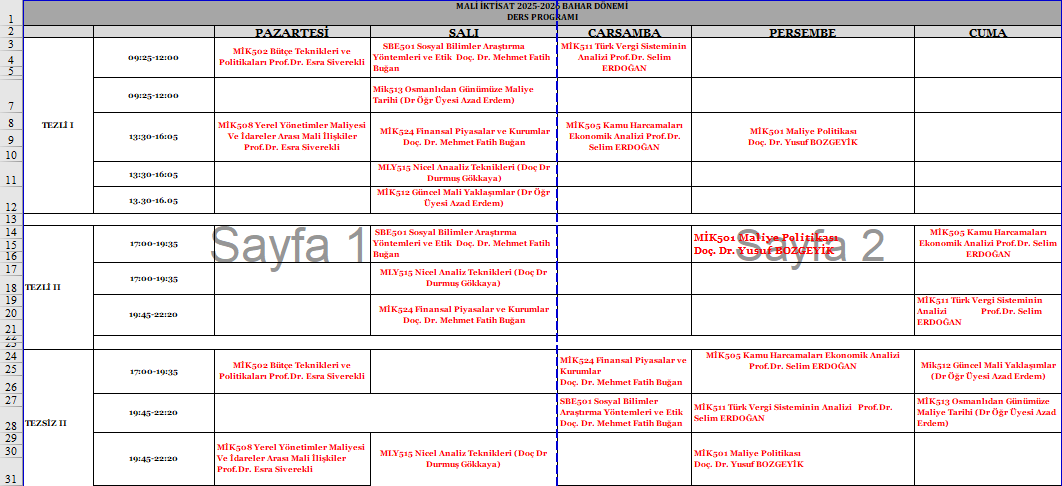Click row header number 13
The height and width of the screenshot is (486, 1062).
[11, 219]
